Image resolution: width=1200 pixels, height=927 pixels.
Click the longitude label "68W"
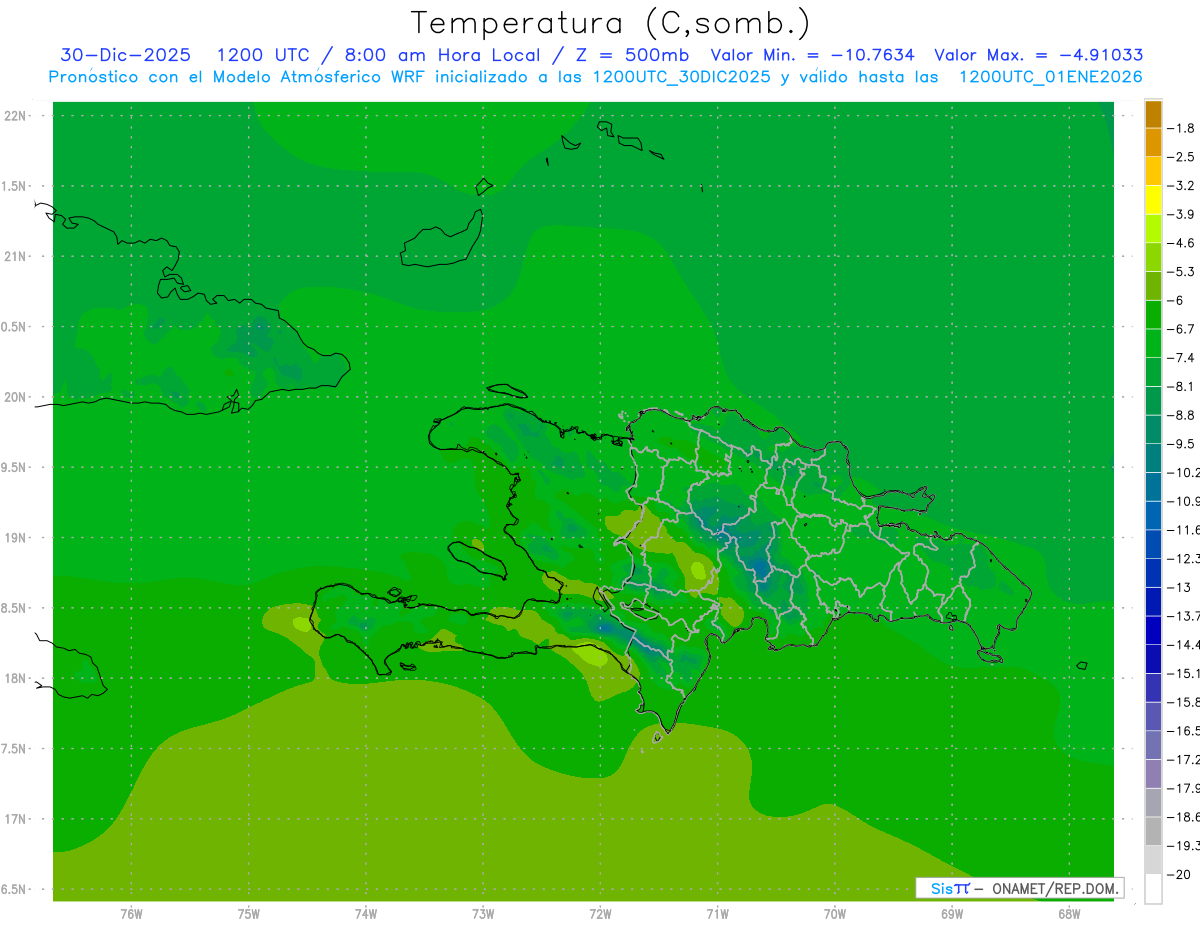[x=1069, y=914]
